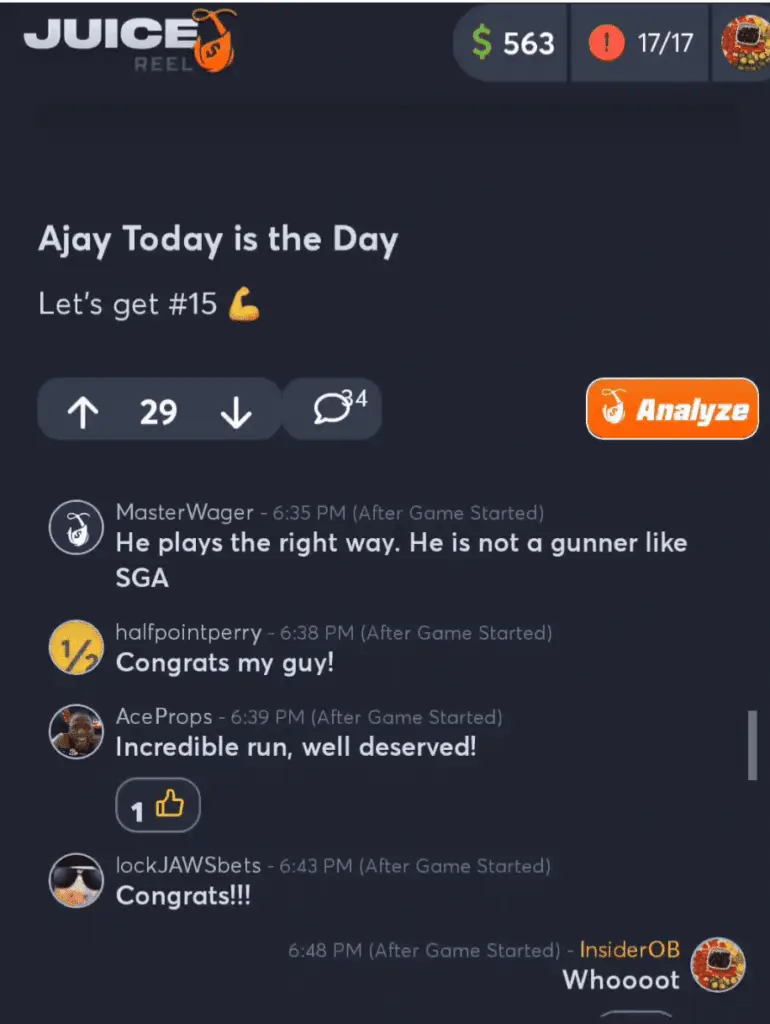Click the comments scrollbar thumb
The width and height of the screenshot is (770, 1024).
coord(752,745)
